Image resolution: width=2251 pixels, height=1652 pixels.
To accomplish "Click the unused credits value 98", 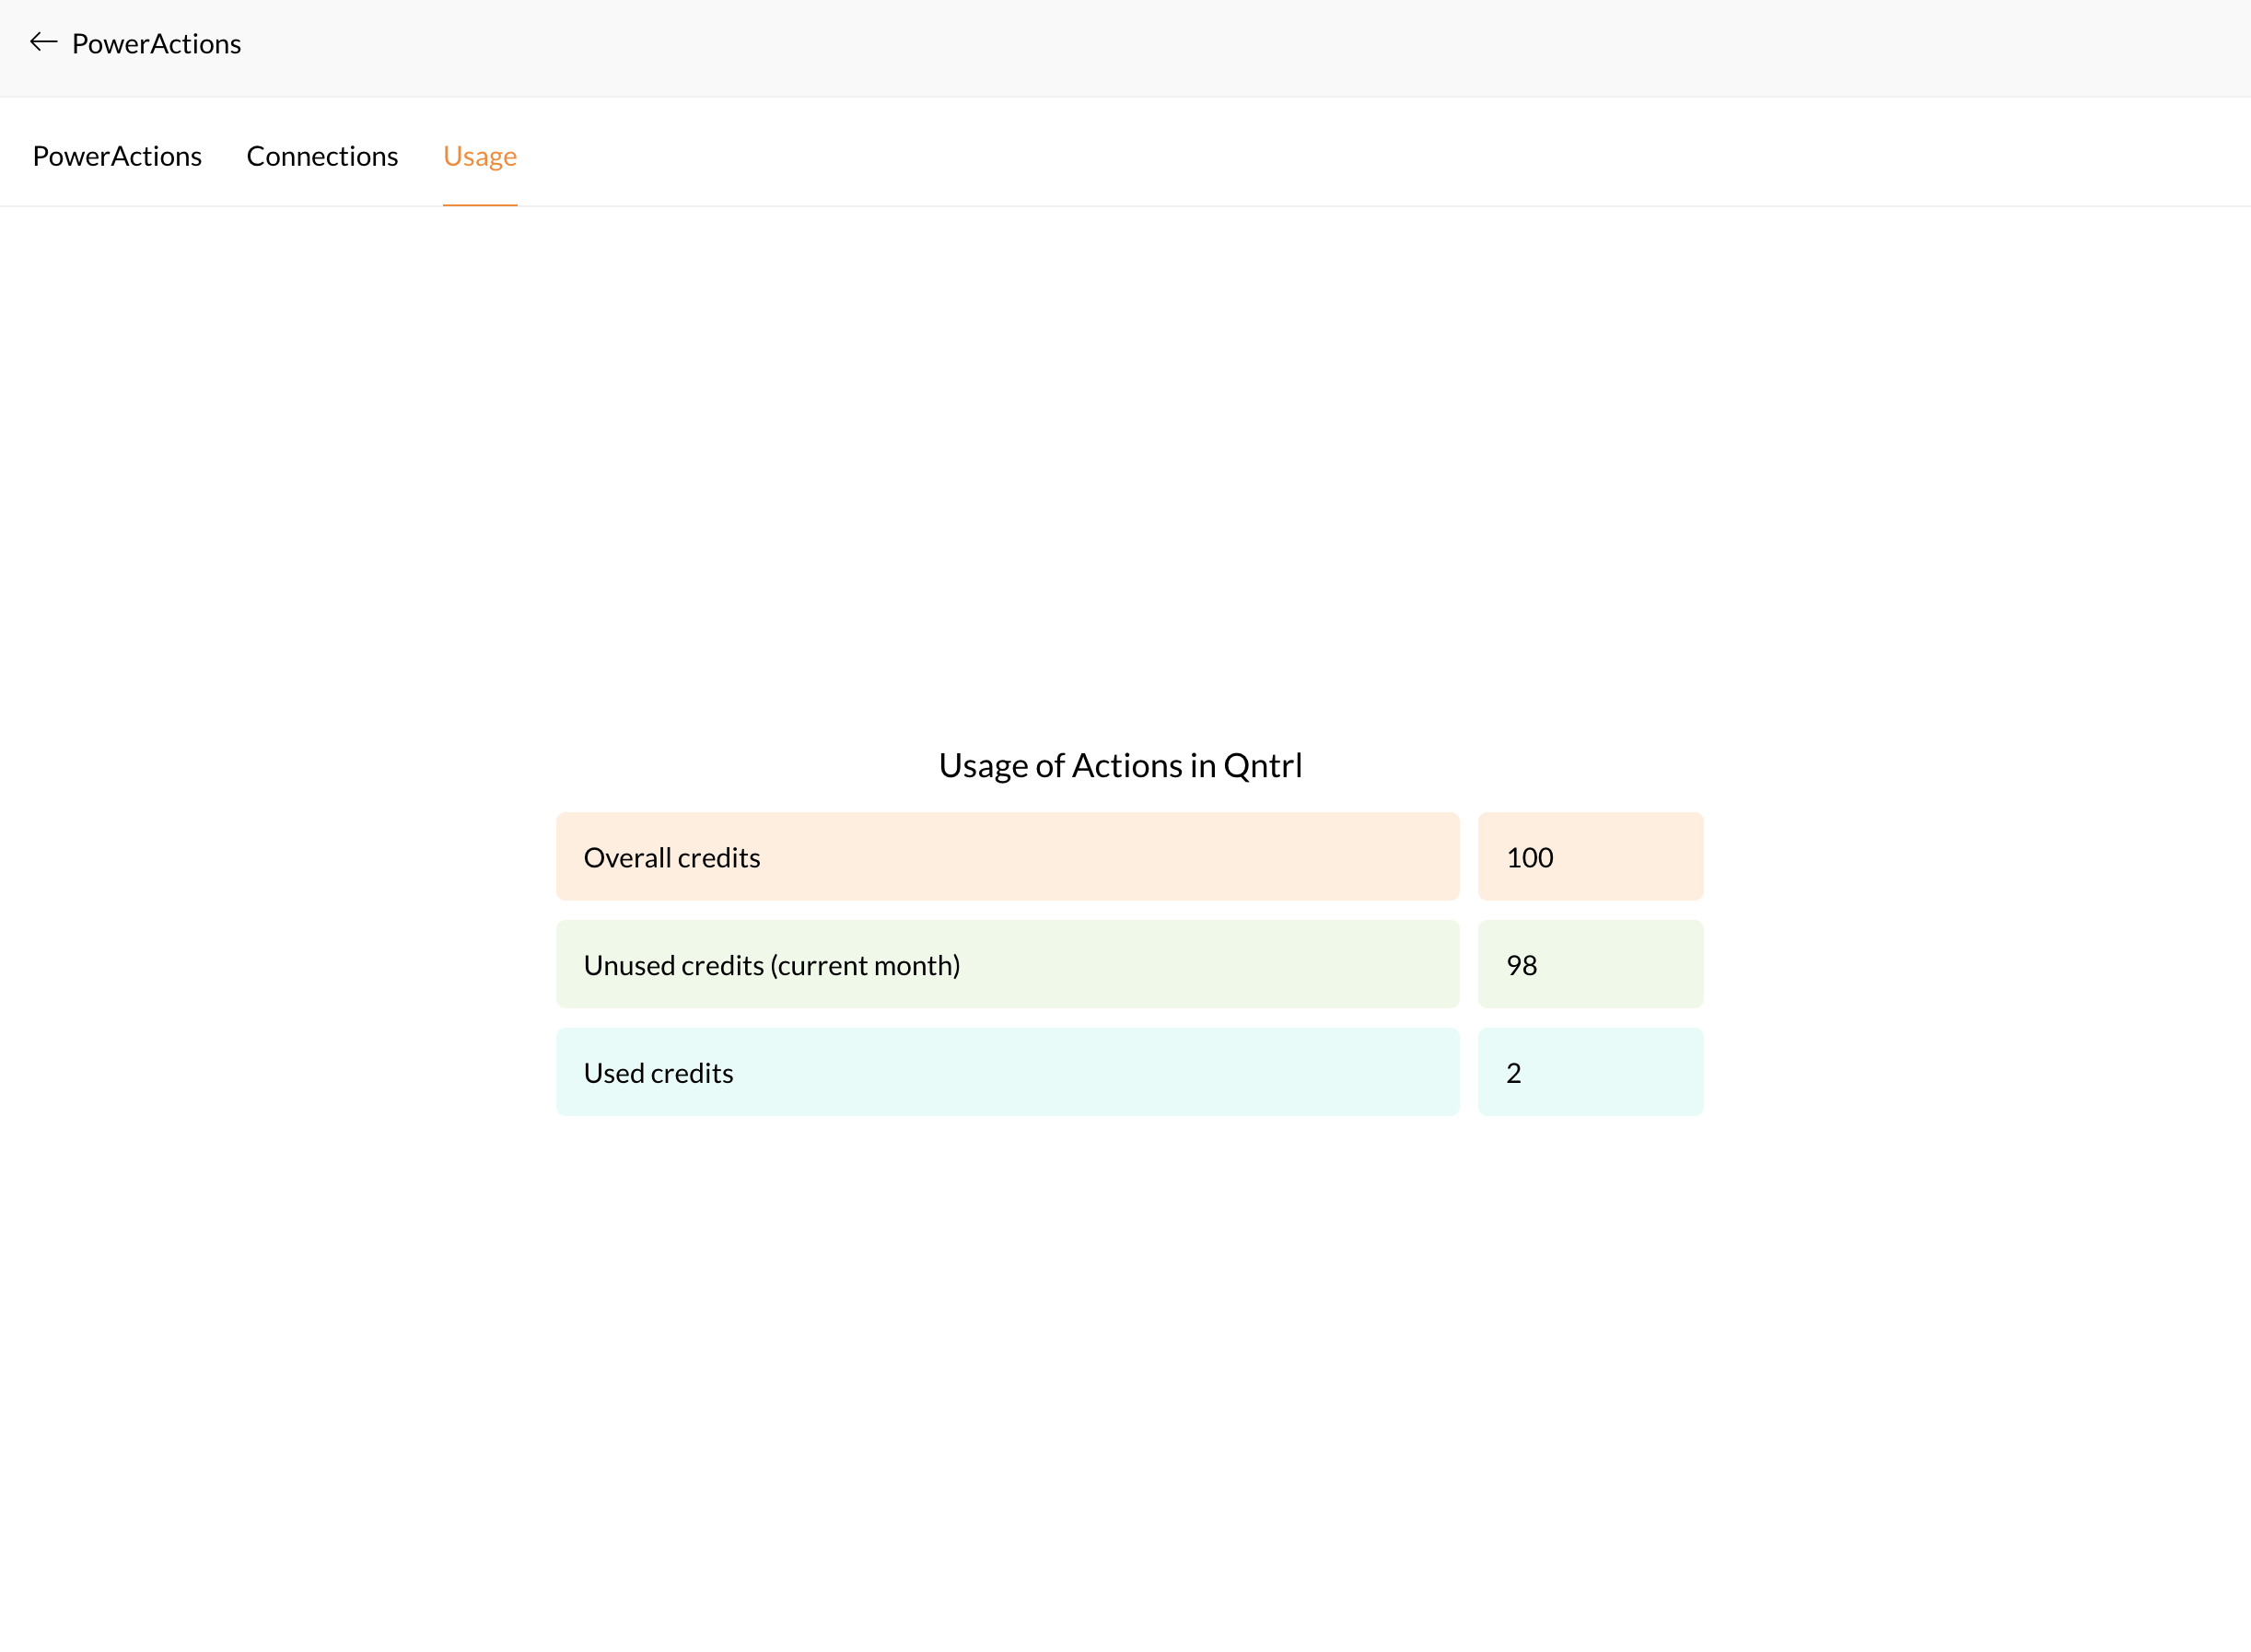I will pyautogui.click(x=1521, y=966).
